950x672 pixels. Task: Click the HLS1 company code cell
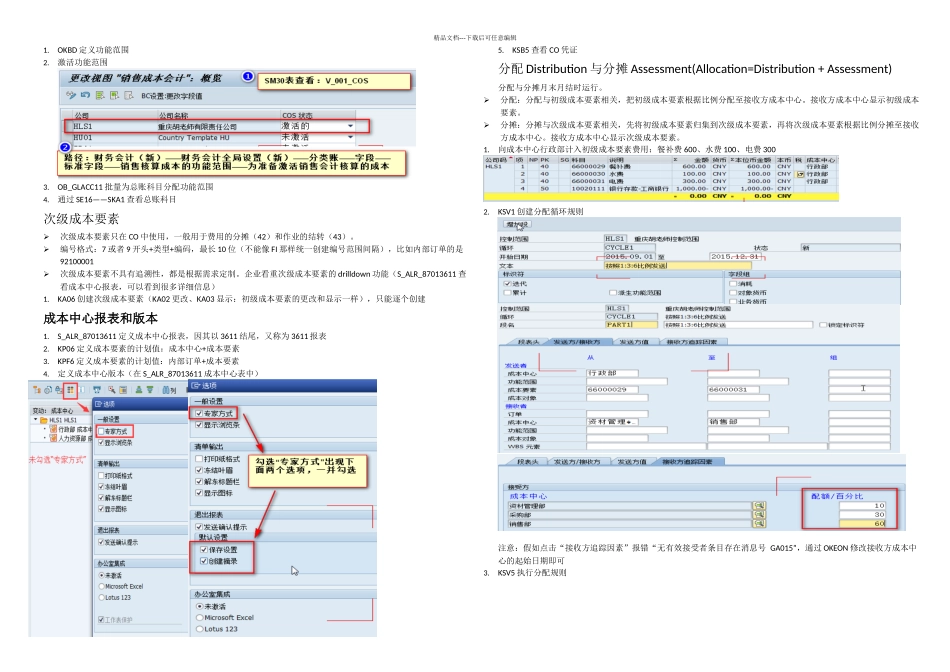tap(83, 126)
